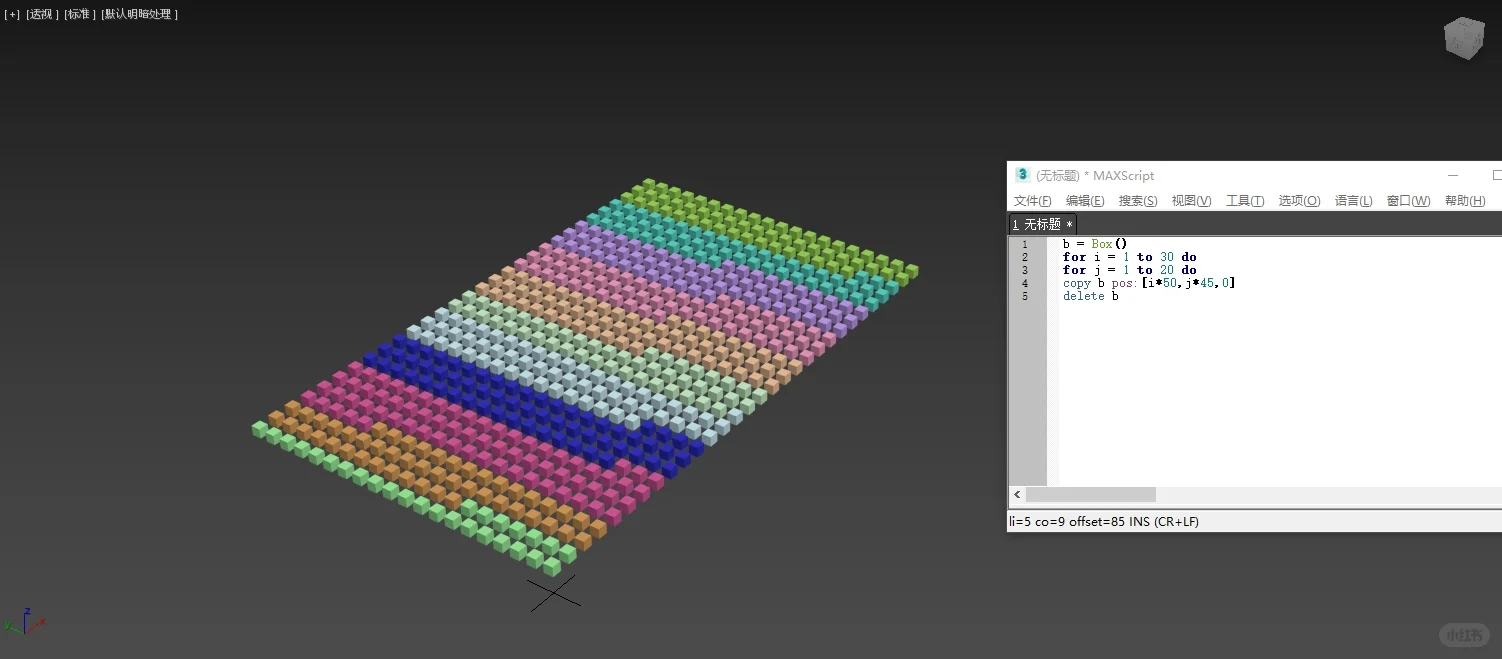The width and height of the screenshot is (1502, 659).
Task: Click the ViewCube in the top-right corner
Action: 1463,37
